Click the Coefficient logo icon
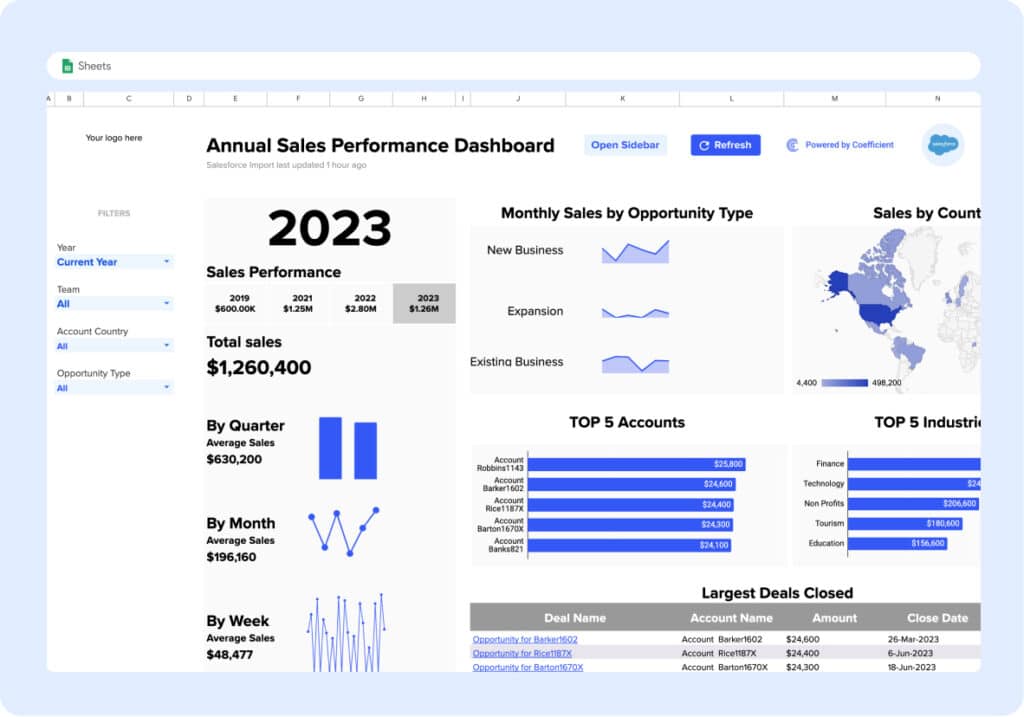This screenshot has width=1024, height=717. (793, 145)
